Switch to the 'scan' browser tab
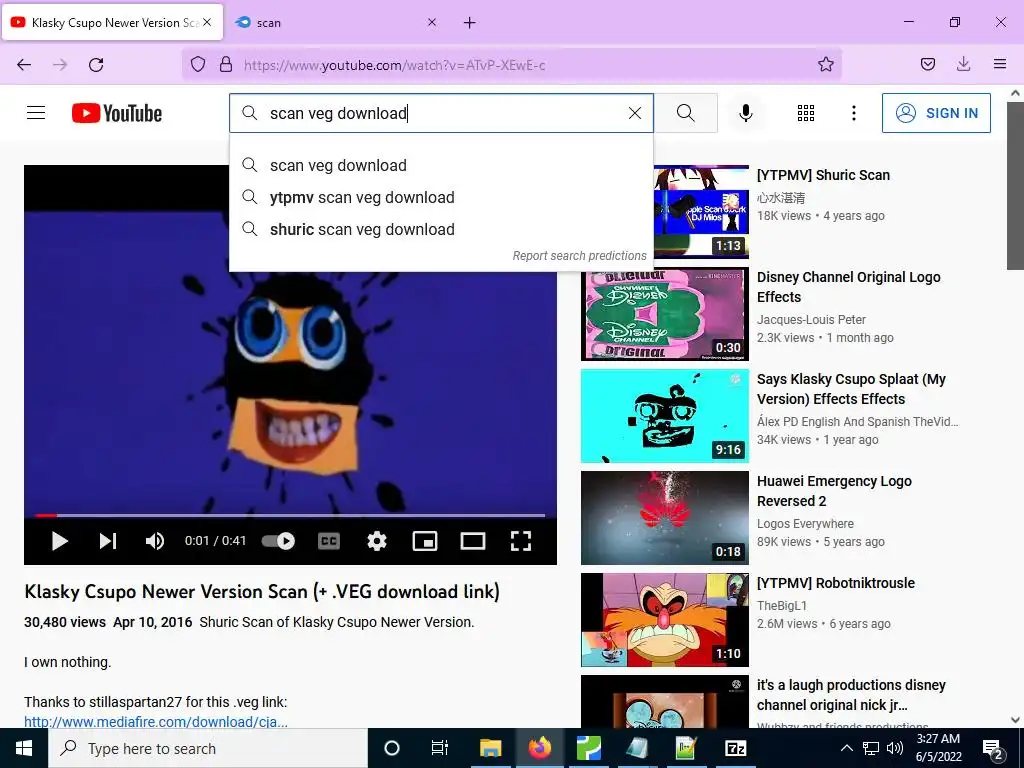 [327, 23]
